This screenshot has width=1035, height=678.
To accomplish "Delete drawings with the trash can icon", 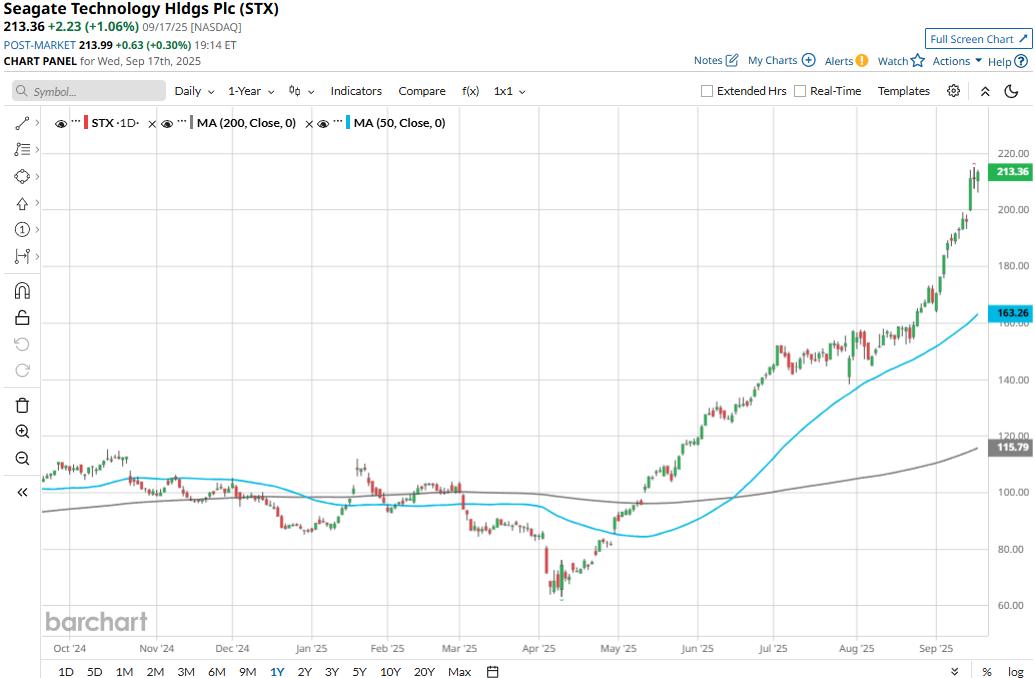I will pyautogui.click(x=22, y=405).
